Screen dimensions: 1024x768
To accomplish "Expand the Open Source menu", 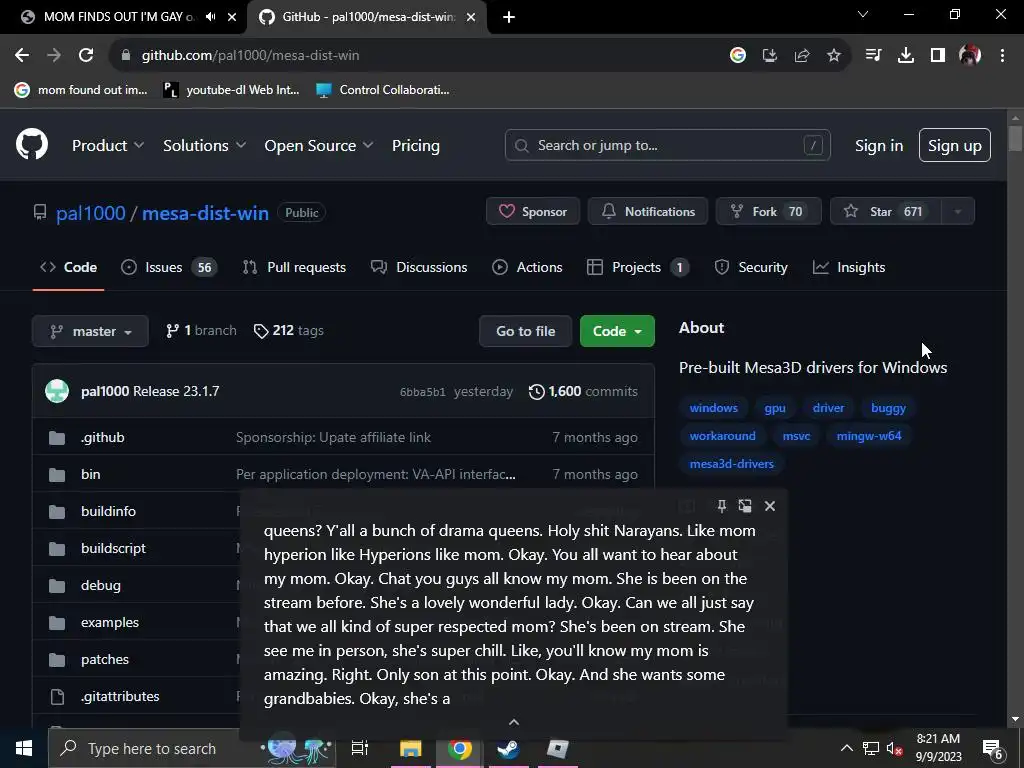I will coord(319,146).
